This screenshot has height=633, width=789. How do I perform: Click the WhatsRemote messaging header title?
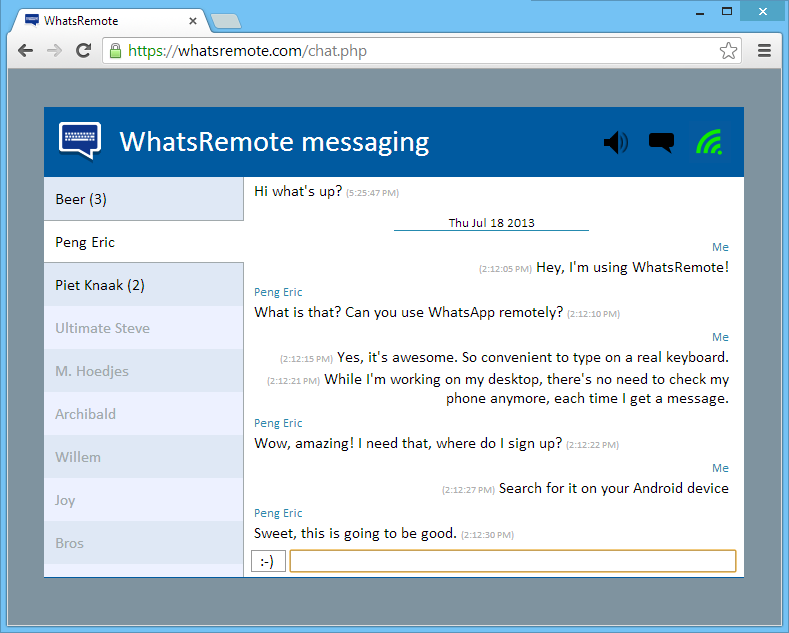pos(274,142)
